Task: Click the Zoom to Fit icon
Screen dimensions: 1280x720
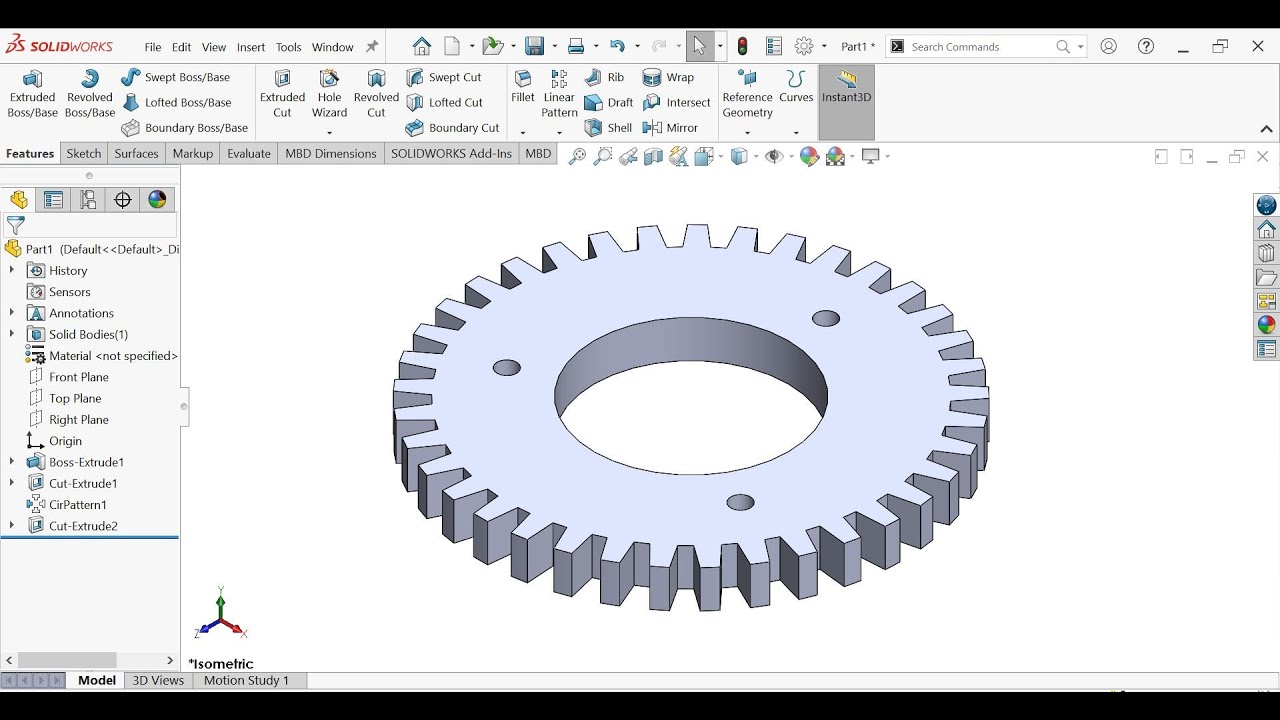Action: 577,156
